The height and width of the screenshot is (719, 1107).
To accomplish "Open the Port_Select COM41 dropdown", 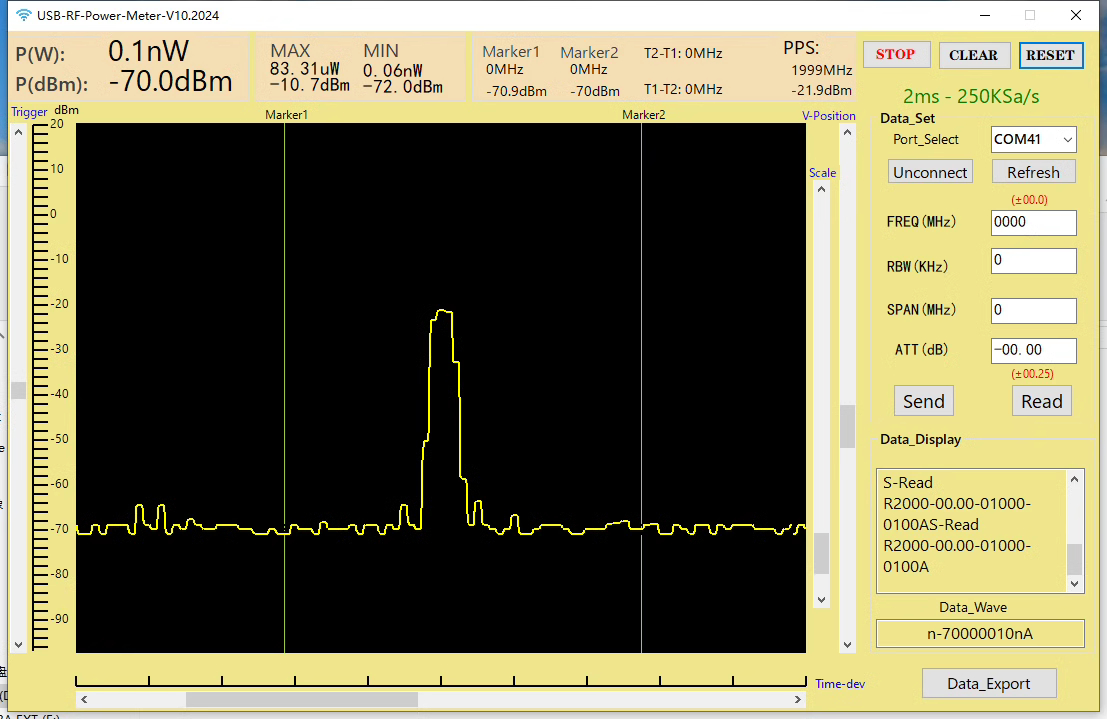I will (x=1034, y=139).
